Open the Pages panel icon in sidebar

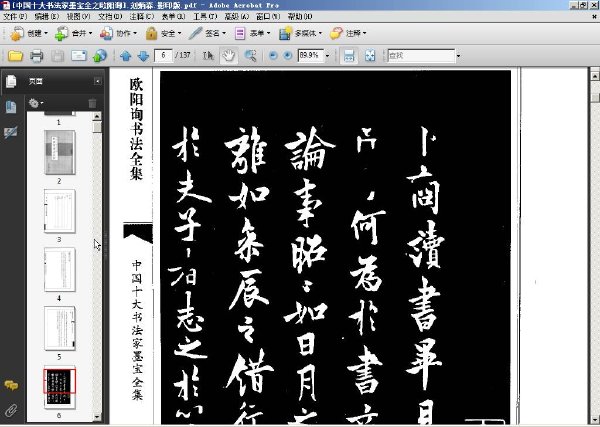(11, 81)
